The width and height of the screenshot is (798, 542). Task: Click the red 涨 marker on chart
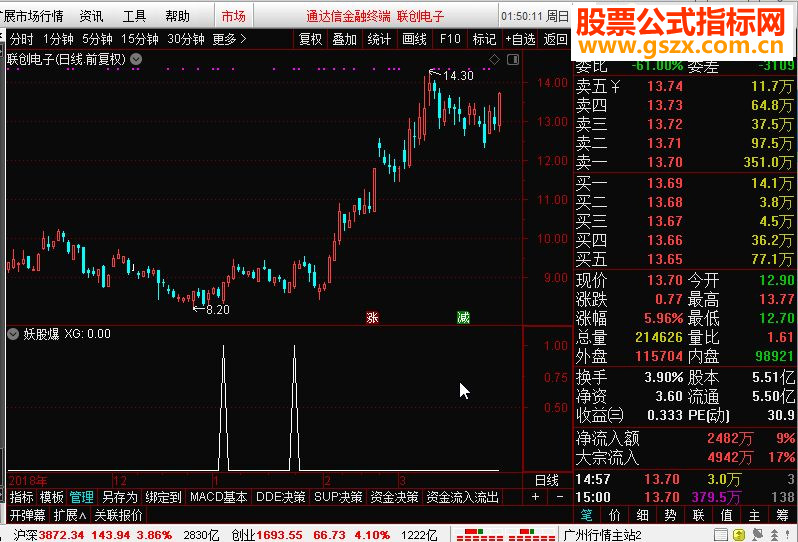coord(372,318)
